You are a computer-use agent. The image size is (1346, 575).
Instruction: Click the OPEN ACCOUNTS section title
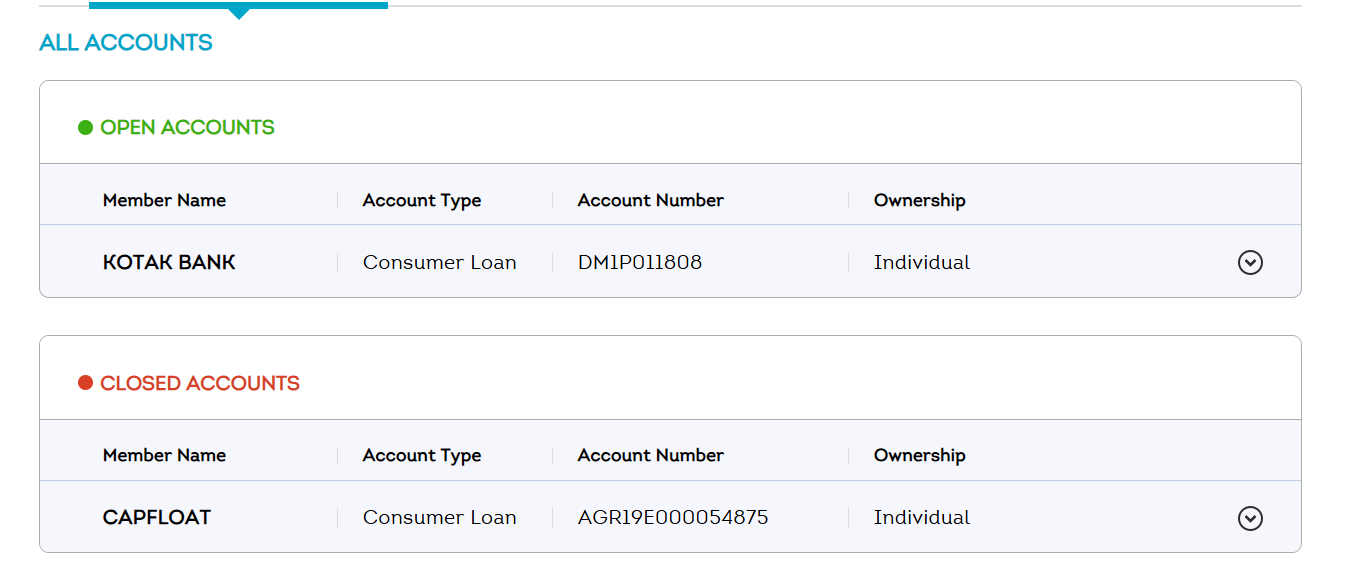pos(187,128)
